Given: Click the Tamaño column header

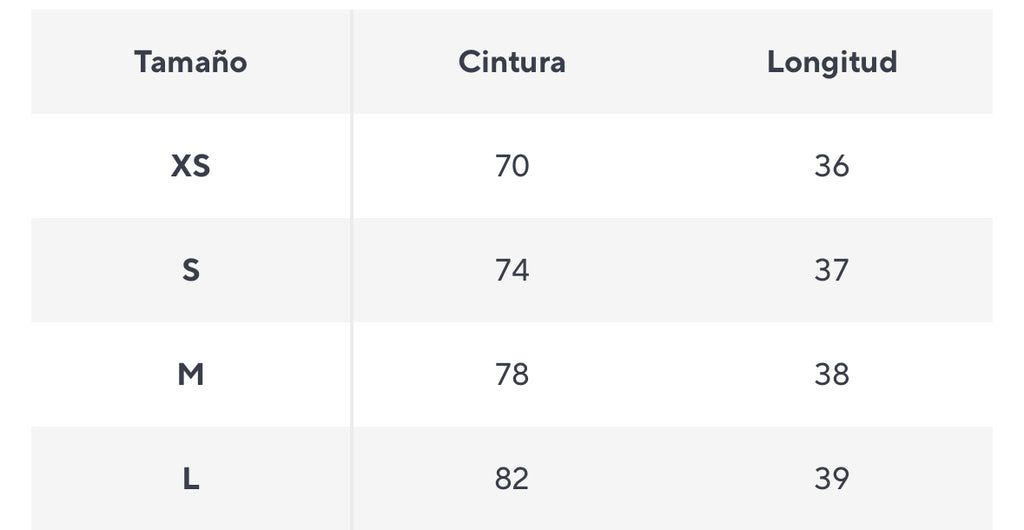Looking at the screenshot, I should click(190, 62).
